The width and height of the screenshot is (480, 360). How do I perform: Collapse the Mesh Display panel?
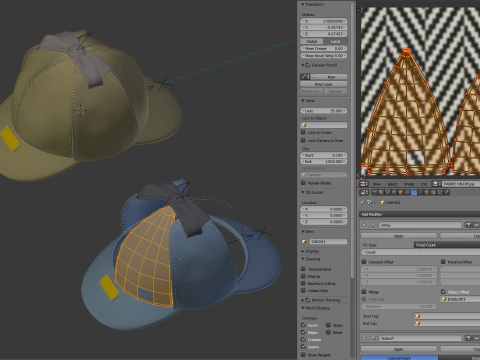(x=303, y=308)
